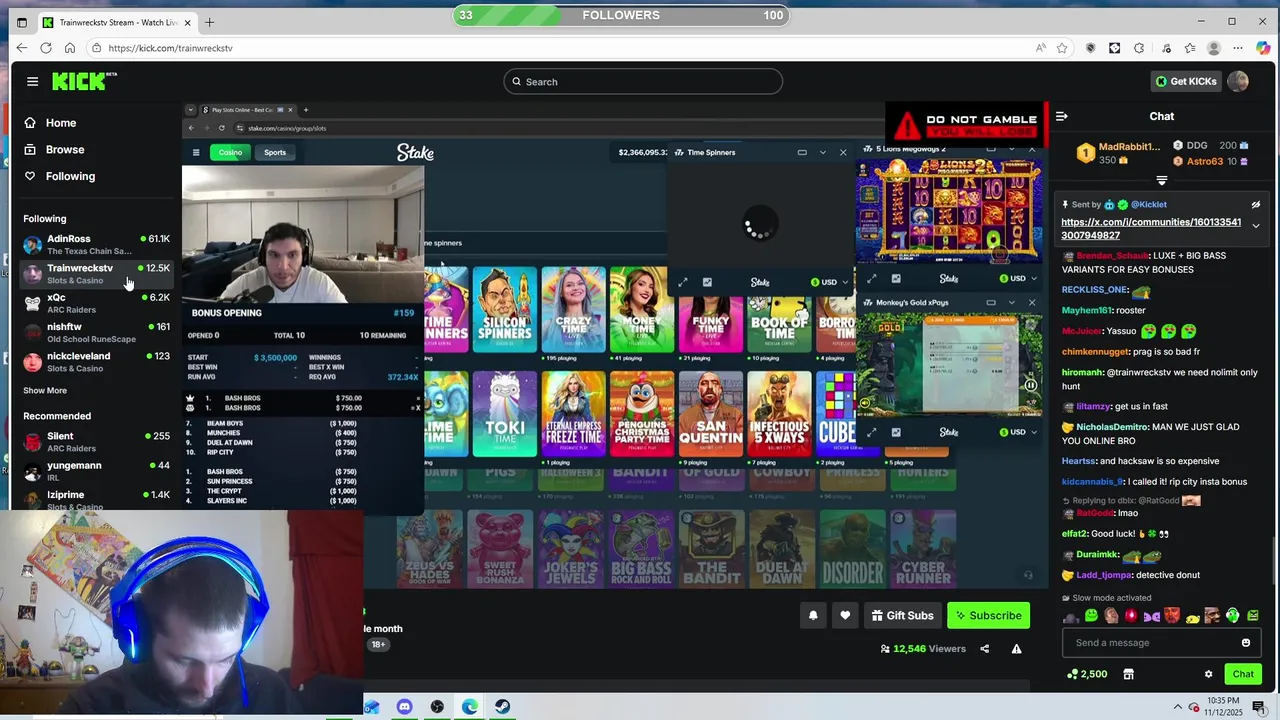Open Copilot in the browser toolbar
The height and width of the screenshot is (720, 1280).
click(x=1263, y=48)
